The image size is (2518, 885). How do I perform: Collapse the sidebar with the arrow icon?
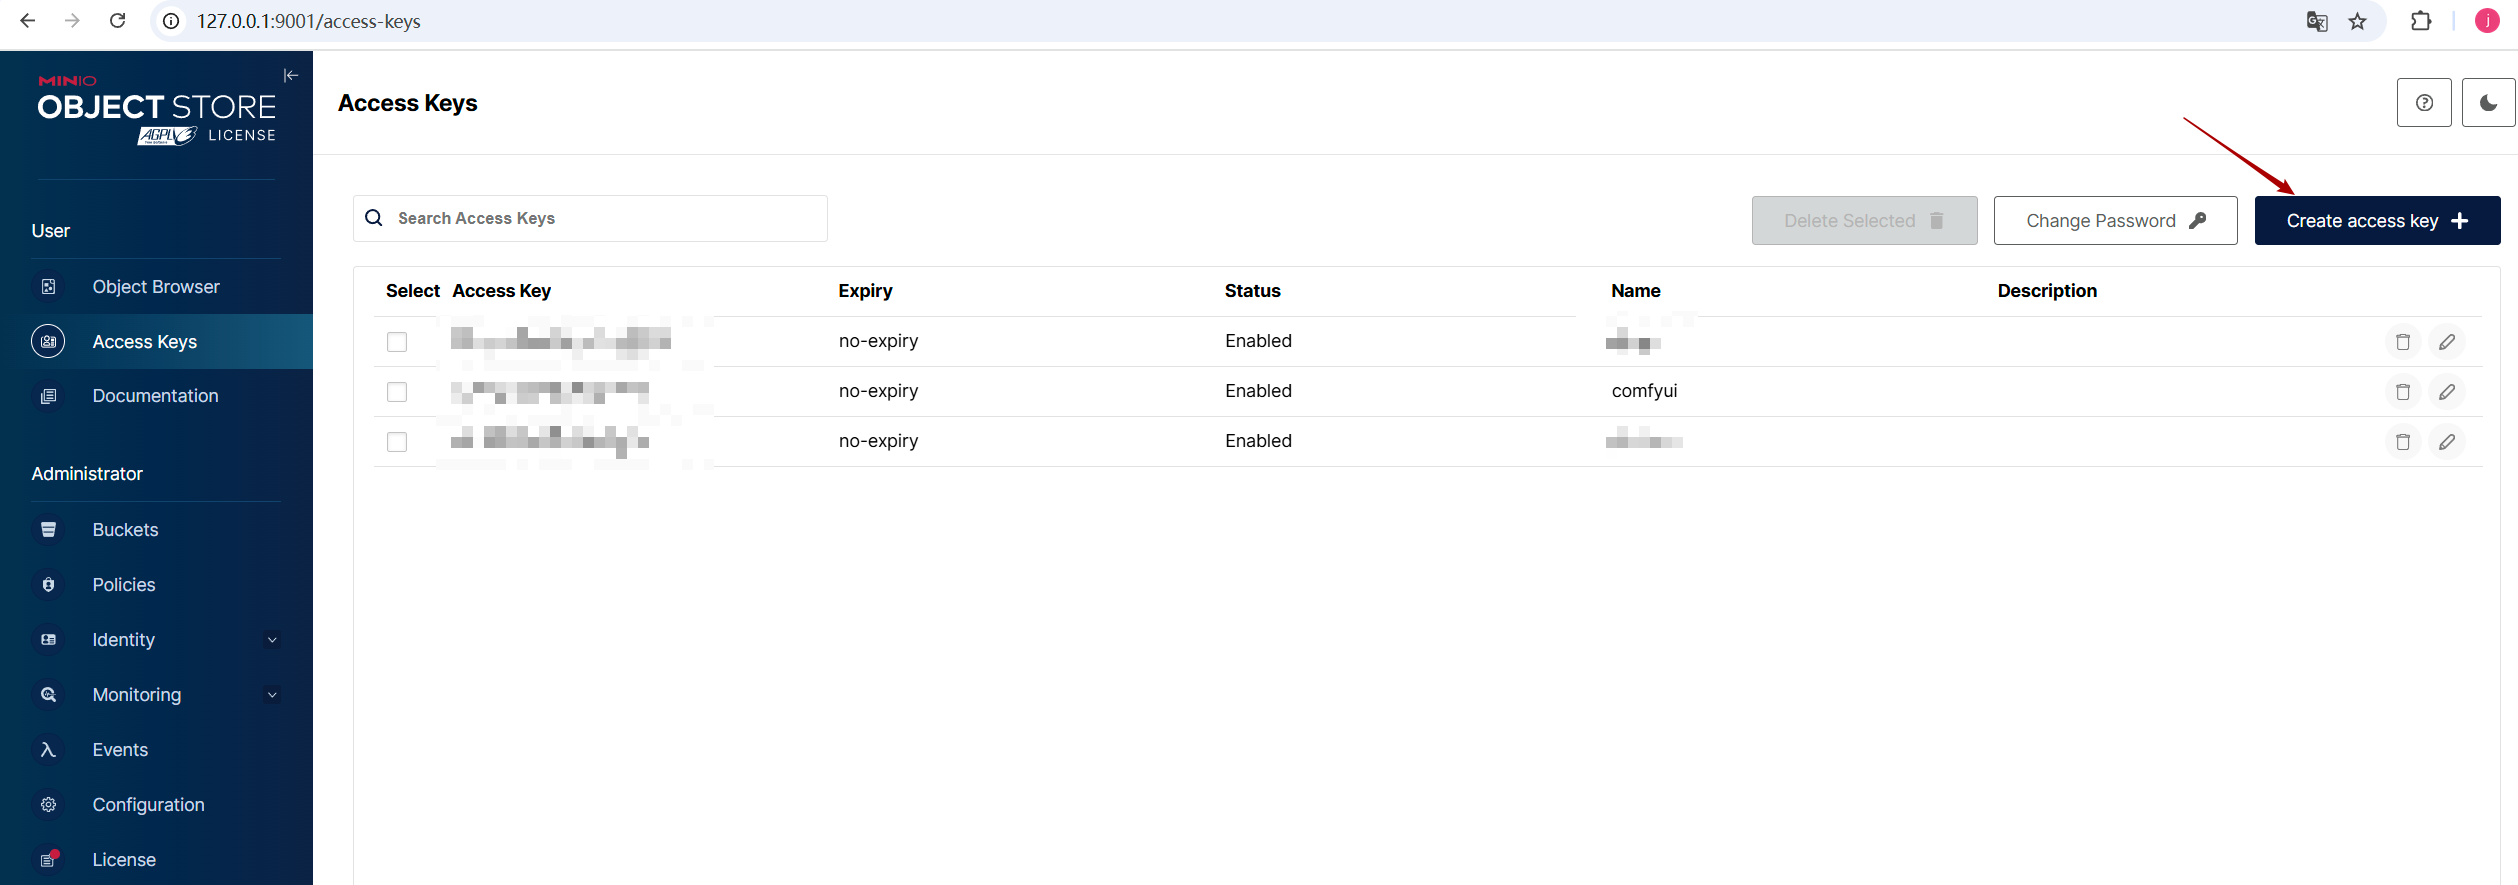point(291,75)
